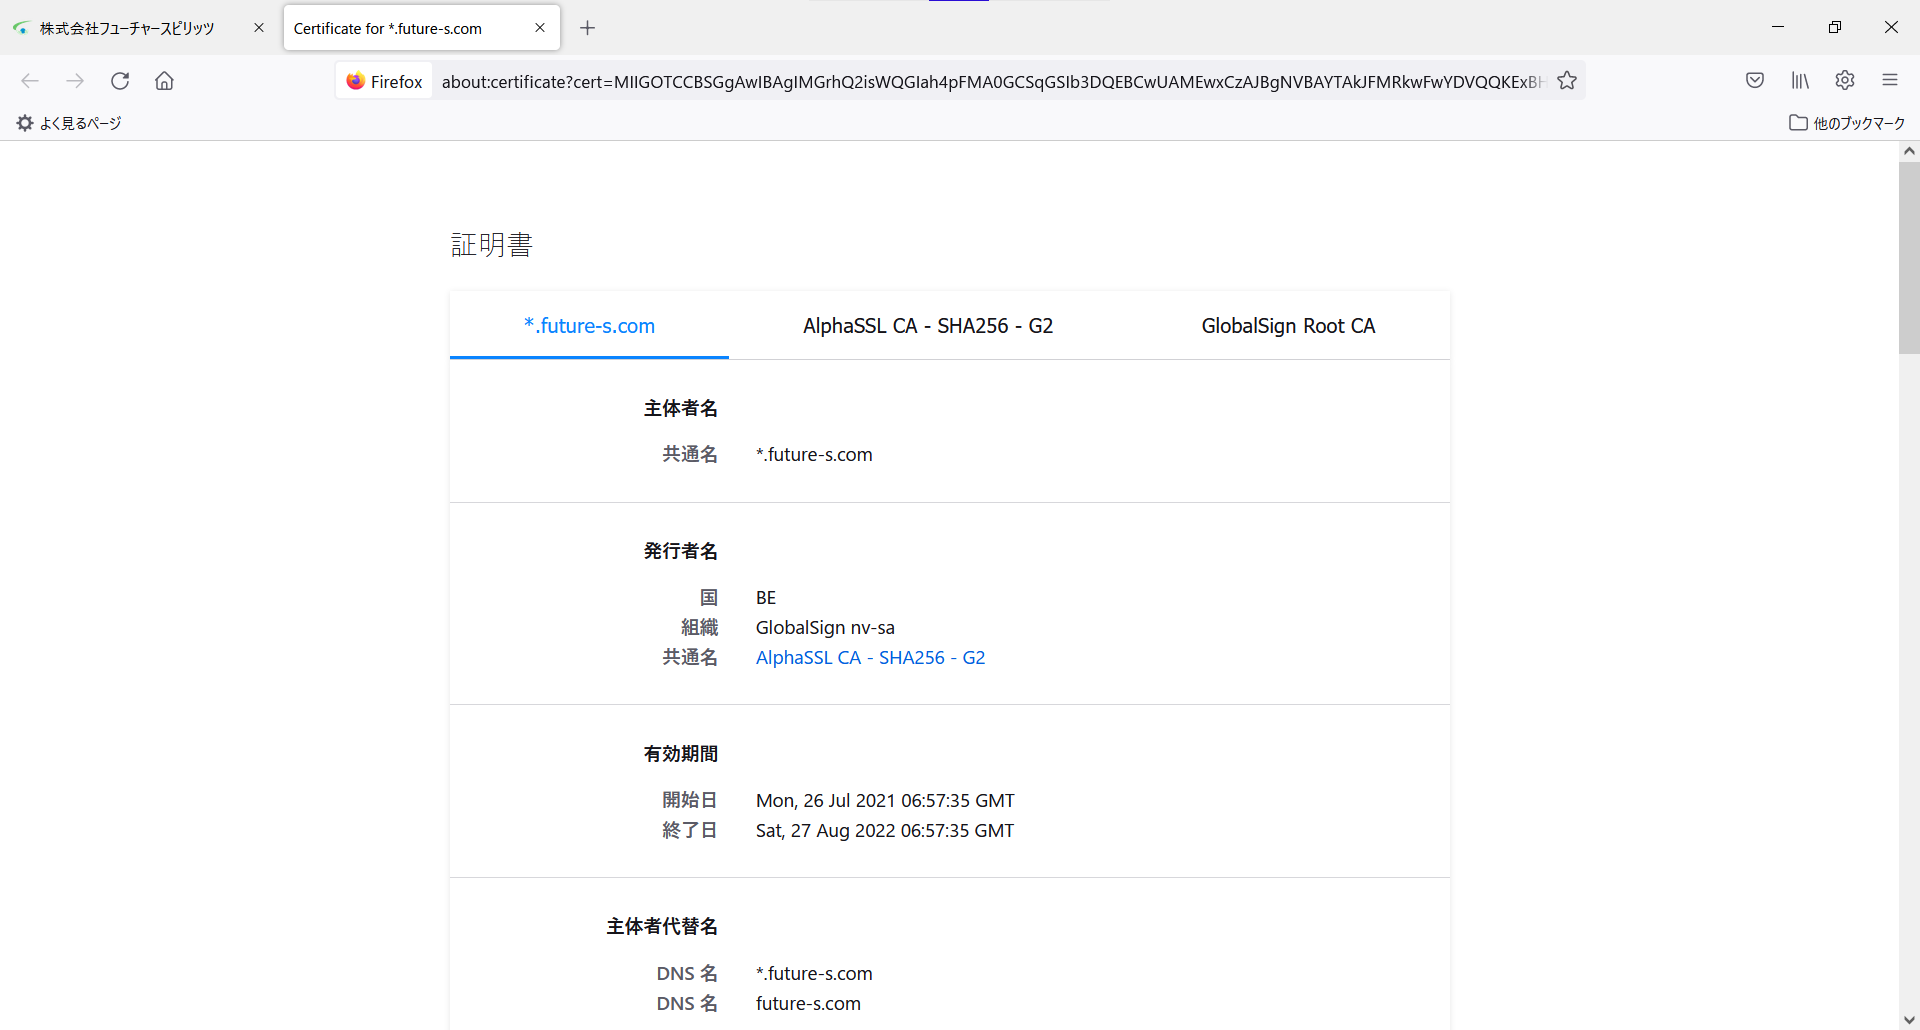Image resolution: width=1920 pixels, height=1030 pixels.
Task: Click inside the address bar
Action: coord(990,81)
